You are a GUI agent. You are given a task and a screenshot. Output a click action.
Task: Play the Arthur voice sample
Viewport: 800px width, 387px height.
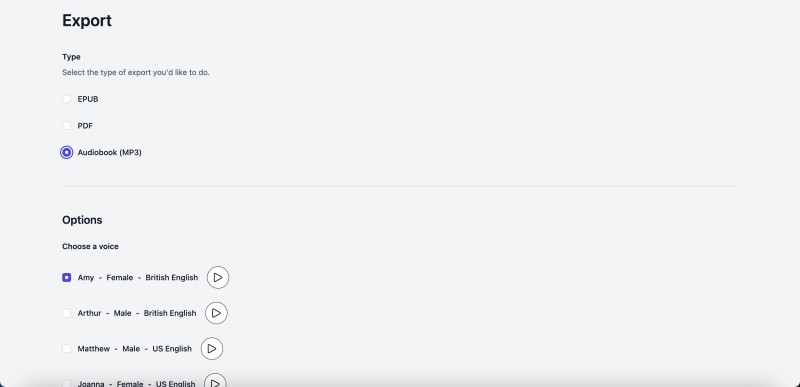pos(216,313)
